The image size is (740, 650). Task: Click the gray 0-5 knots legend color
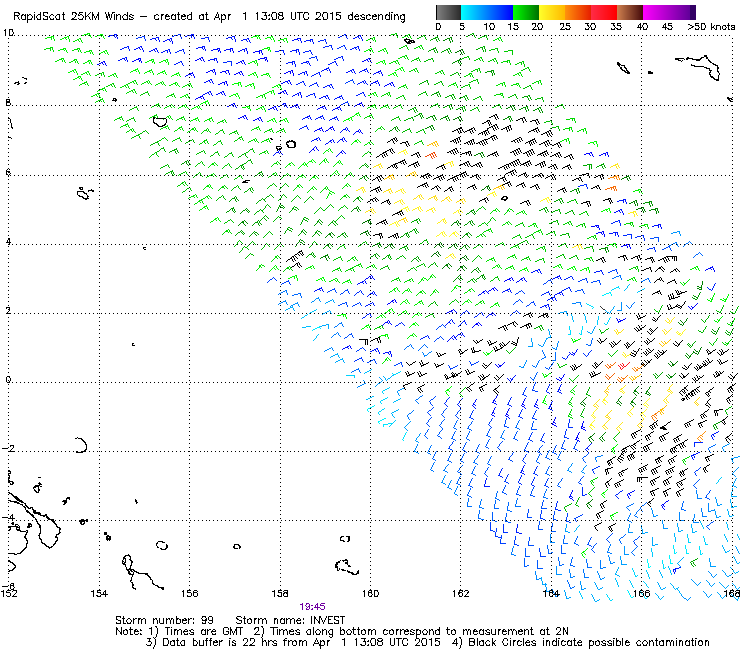click(448, 12)
